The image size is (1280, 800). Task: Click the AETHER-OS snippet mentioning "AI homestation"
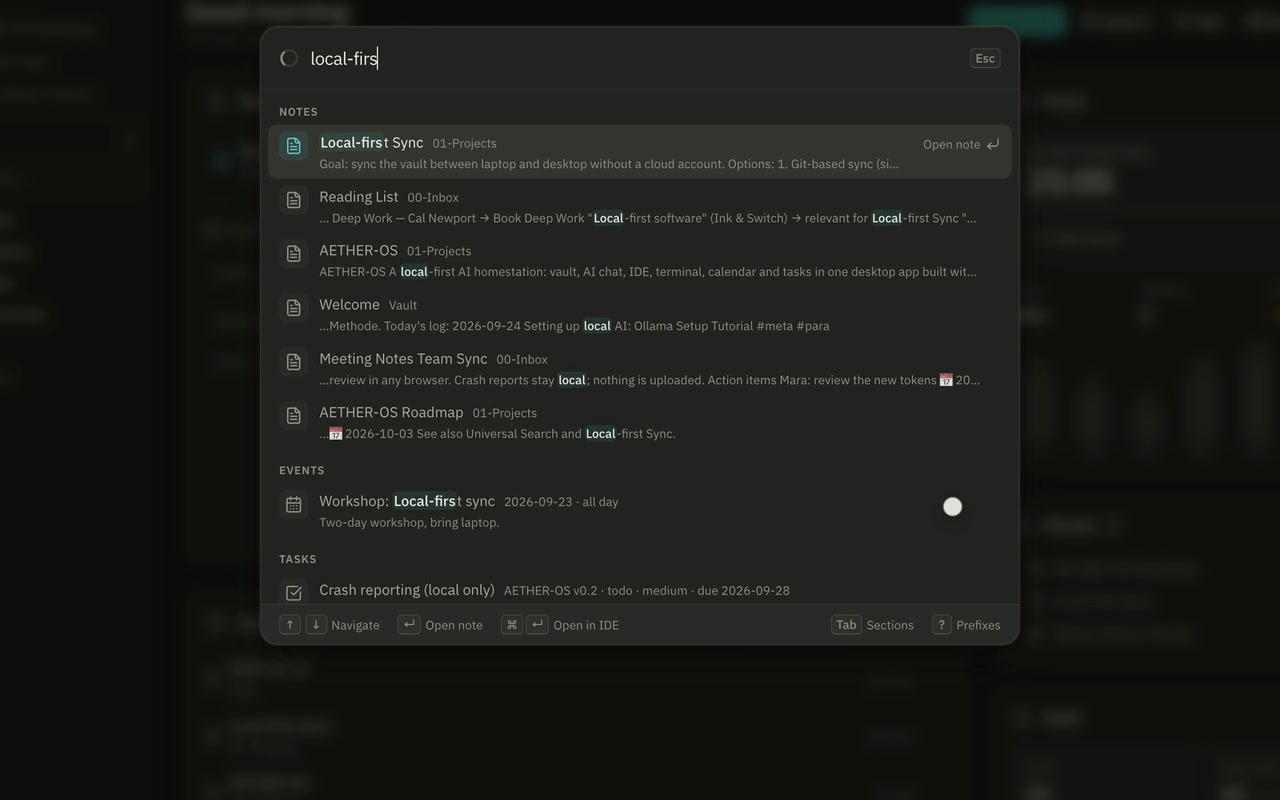click(648, 272)
